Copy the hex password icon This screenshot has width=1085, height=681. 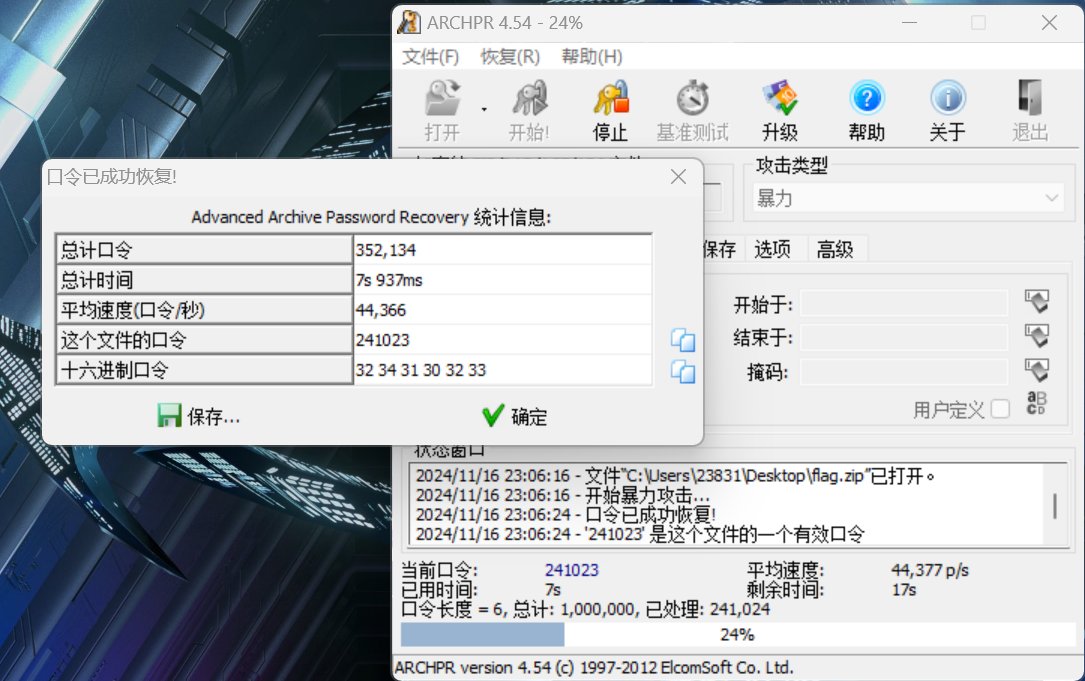[x=683, y=372]
